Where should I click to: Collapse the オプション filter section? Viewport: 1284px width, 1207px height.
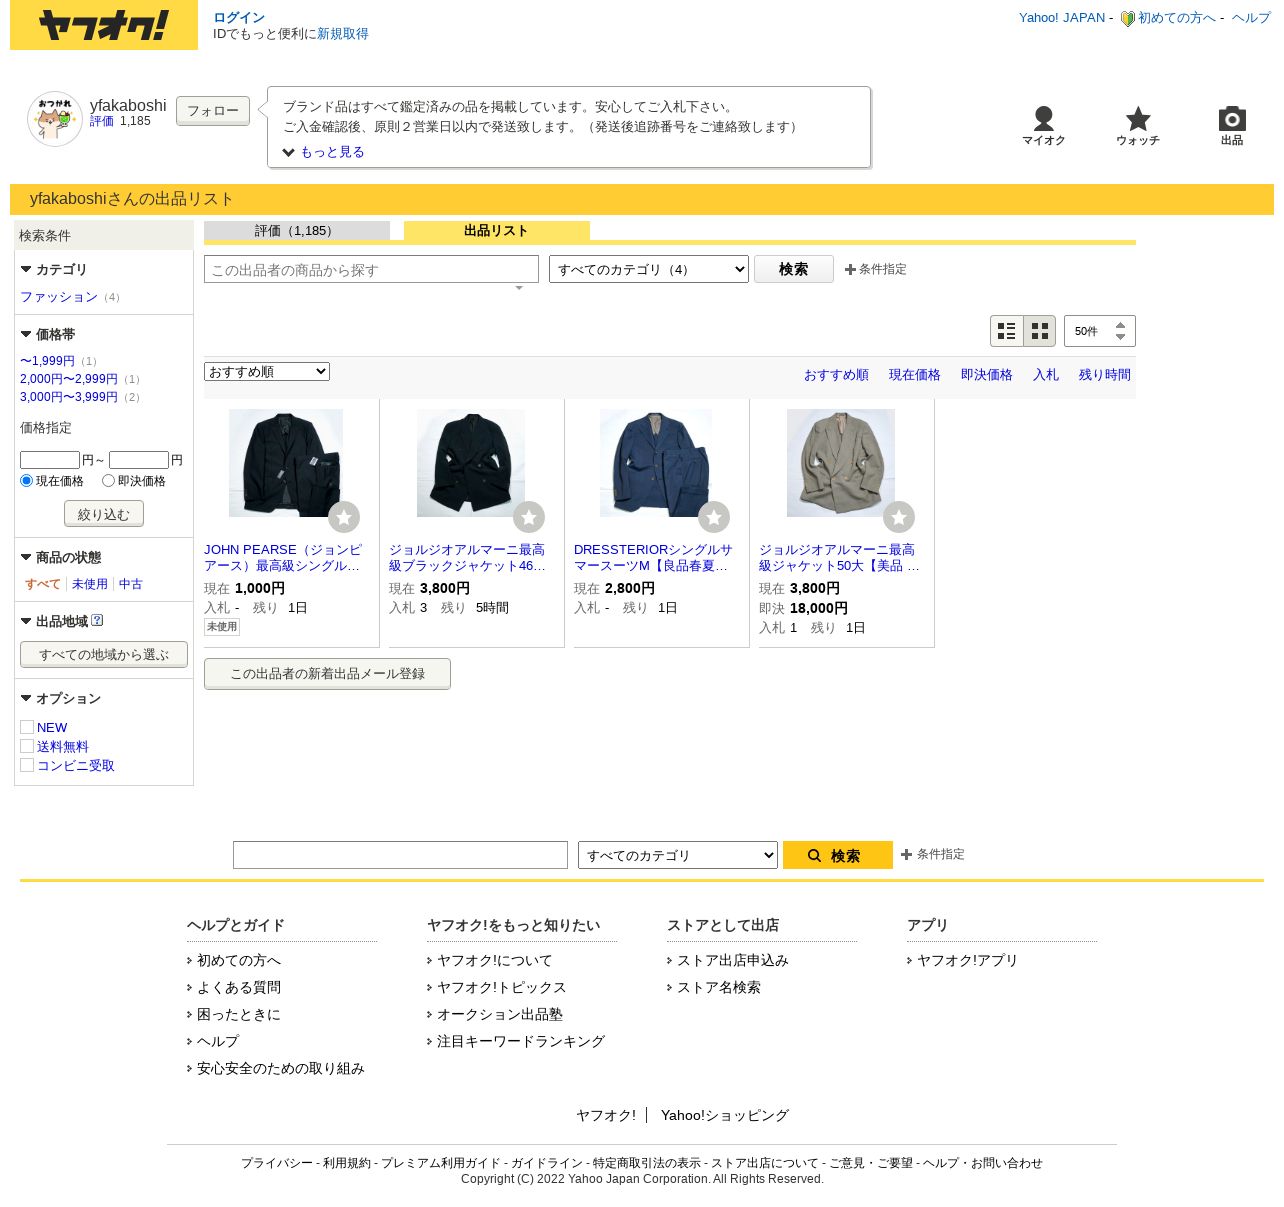26,698
